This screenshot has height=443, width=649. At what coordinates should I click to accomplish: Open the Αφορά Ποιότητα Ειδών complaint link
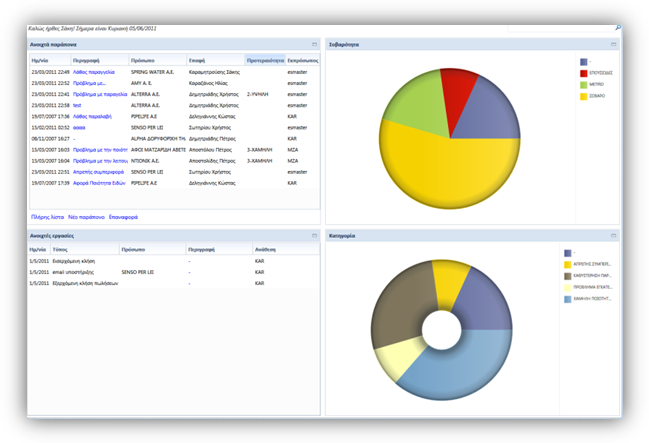pos(99,183)
